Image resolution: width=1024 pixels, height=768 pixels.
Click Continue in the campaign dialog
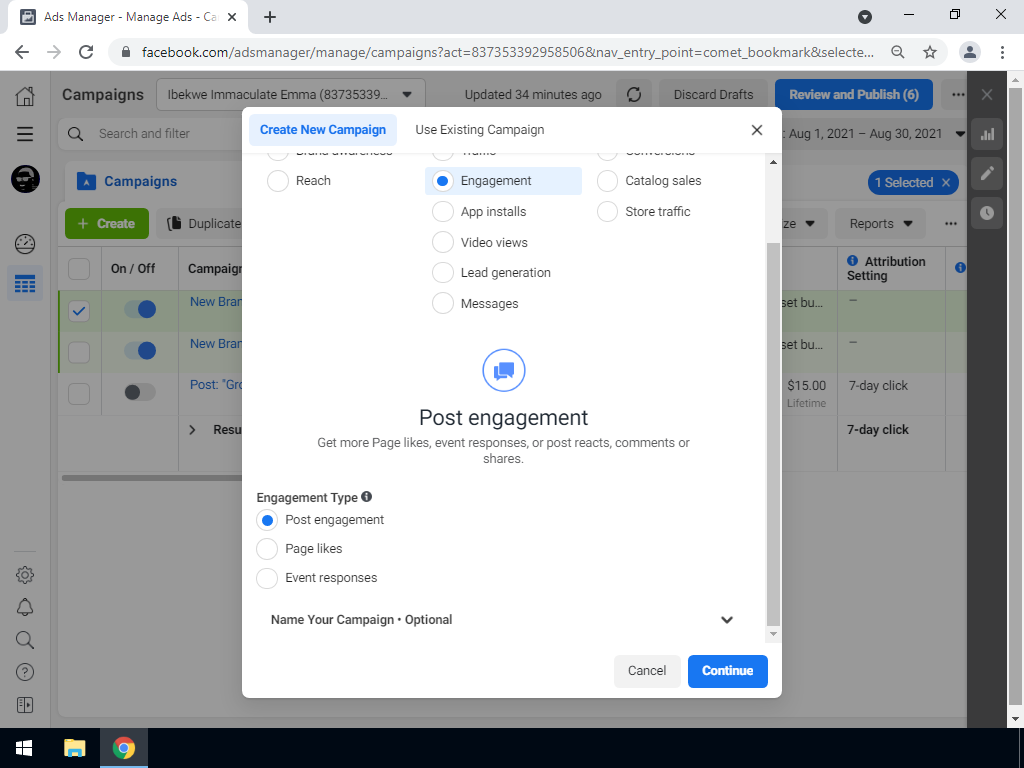pyautogui.click(x=728, y=671)
